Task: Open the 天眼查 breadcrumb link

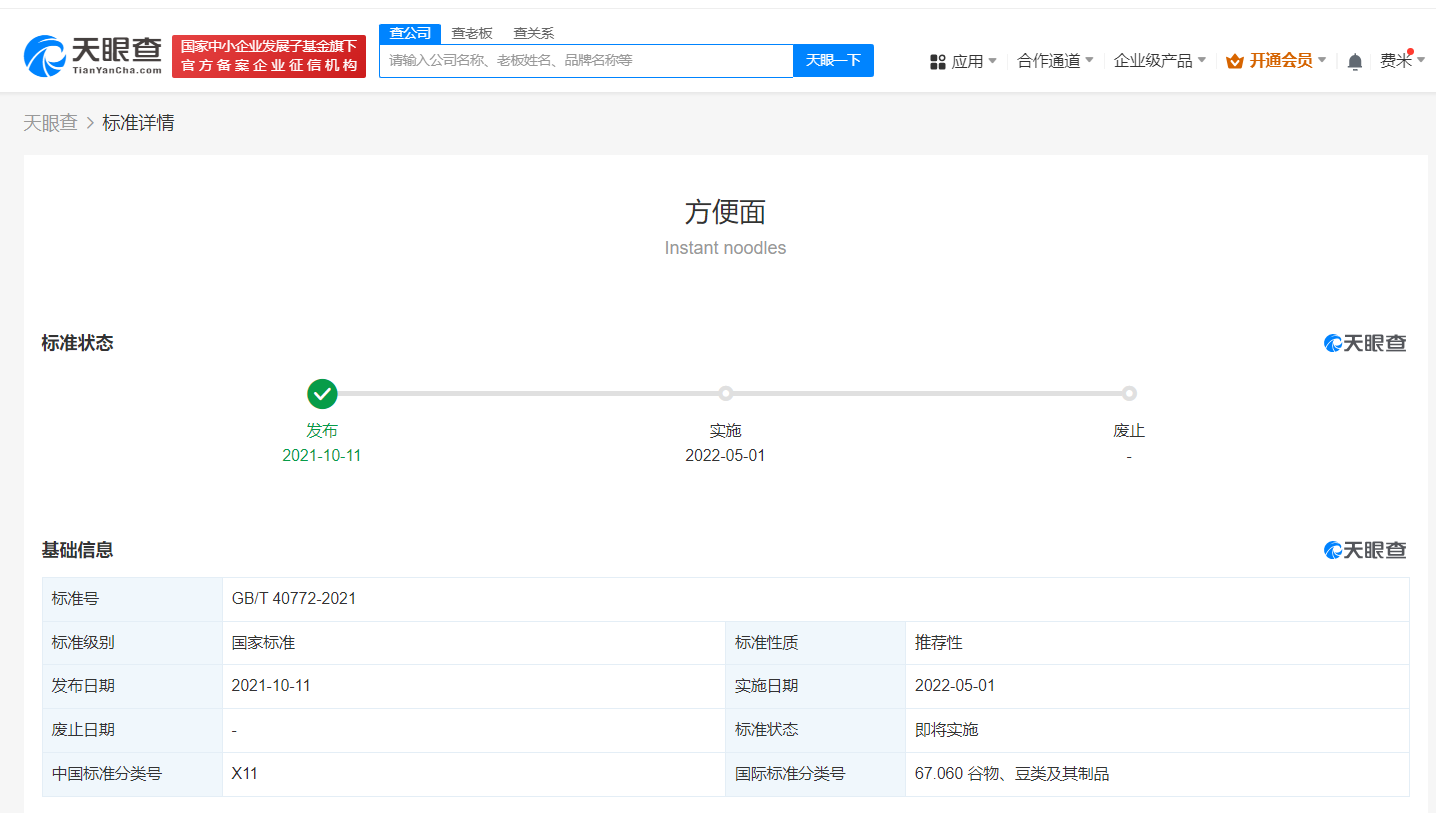Action: coord(50,122)
